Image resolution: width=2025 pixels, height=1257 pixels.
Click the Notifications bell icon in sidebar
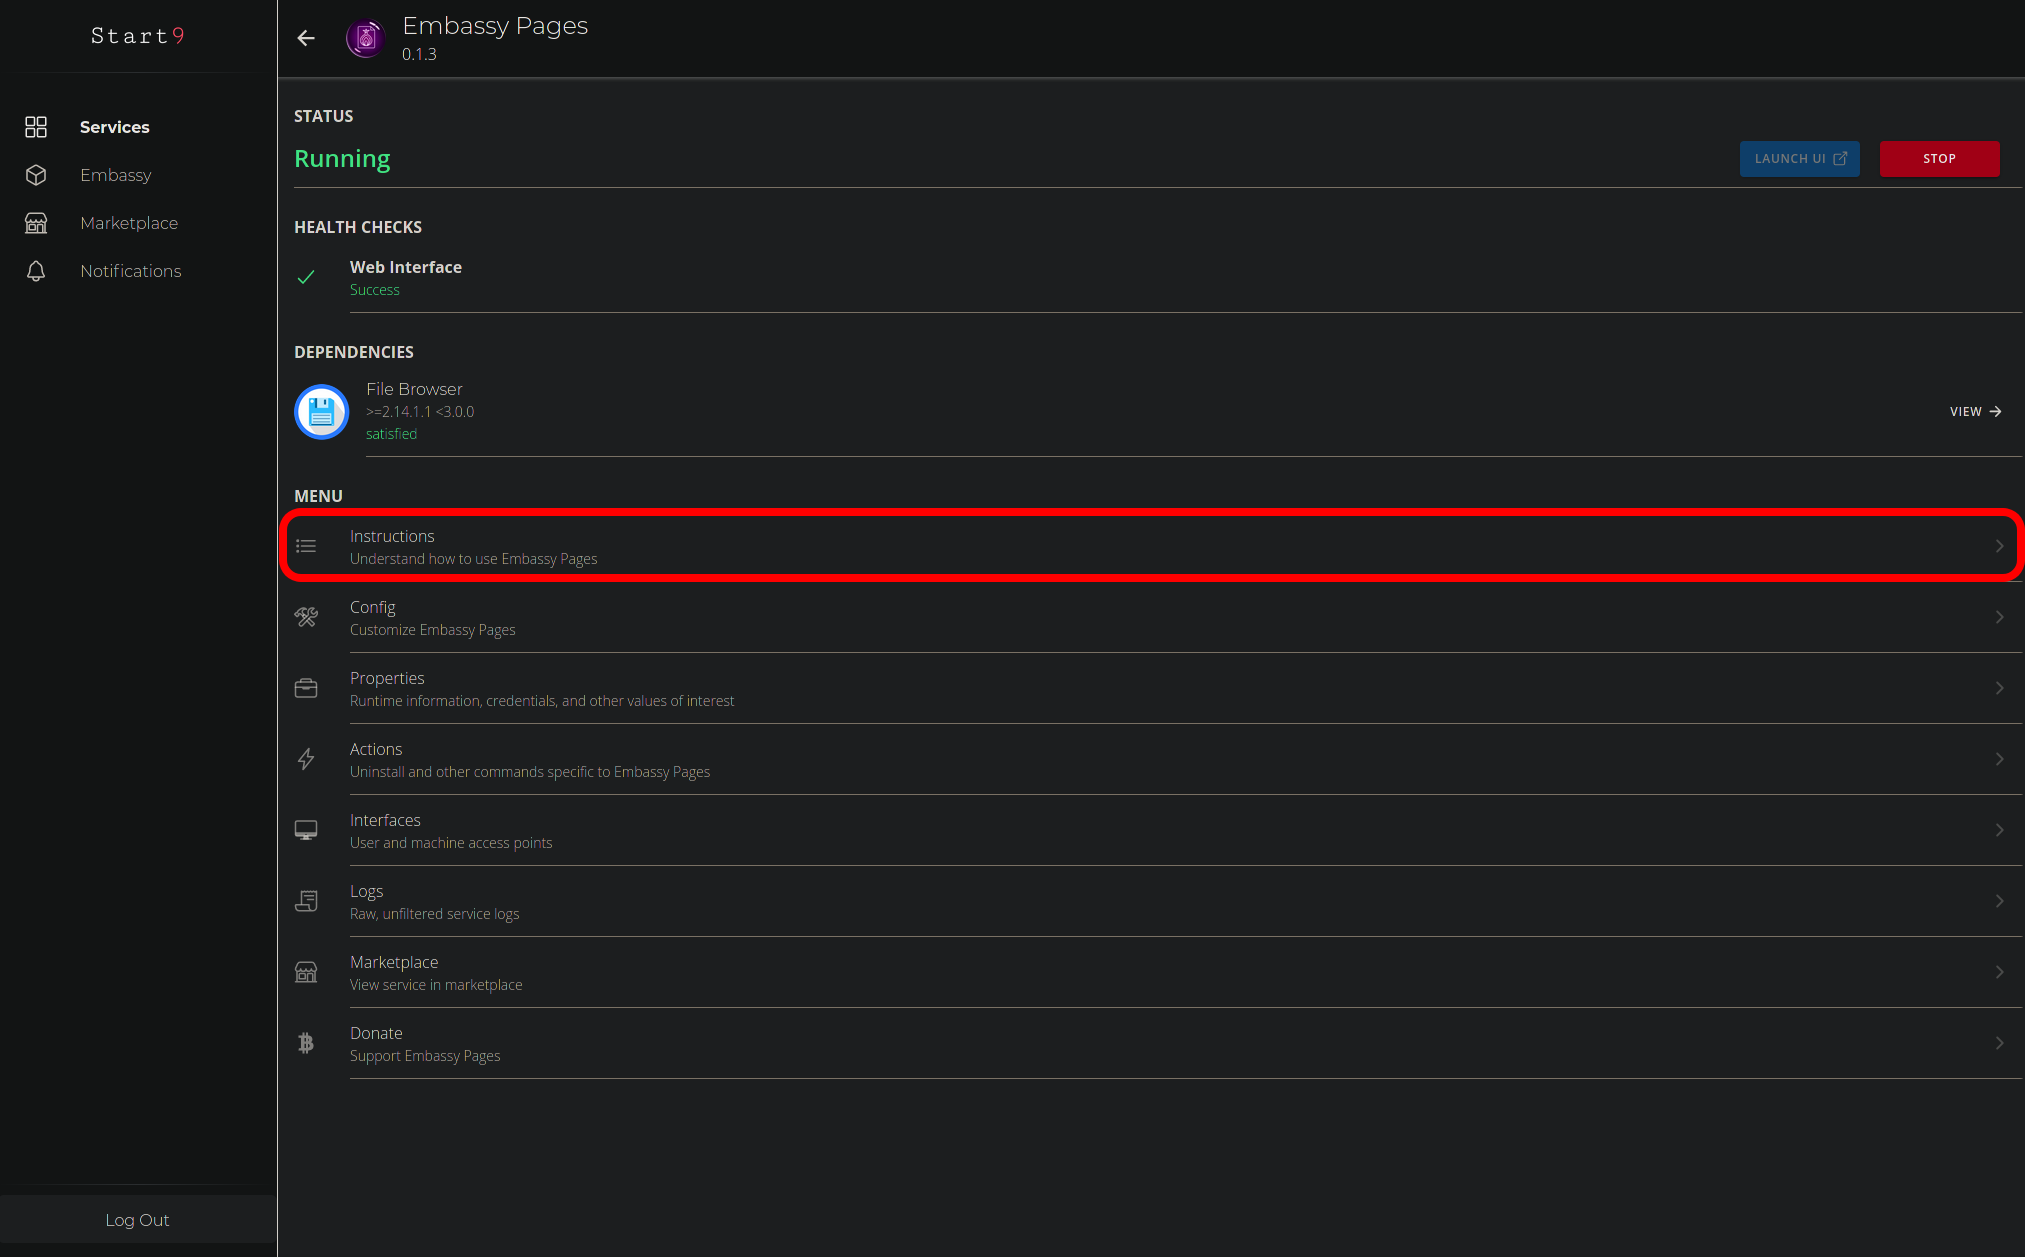tap(36, 271)
